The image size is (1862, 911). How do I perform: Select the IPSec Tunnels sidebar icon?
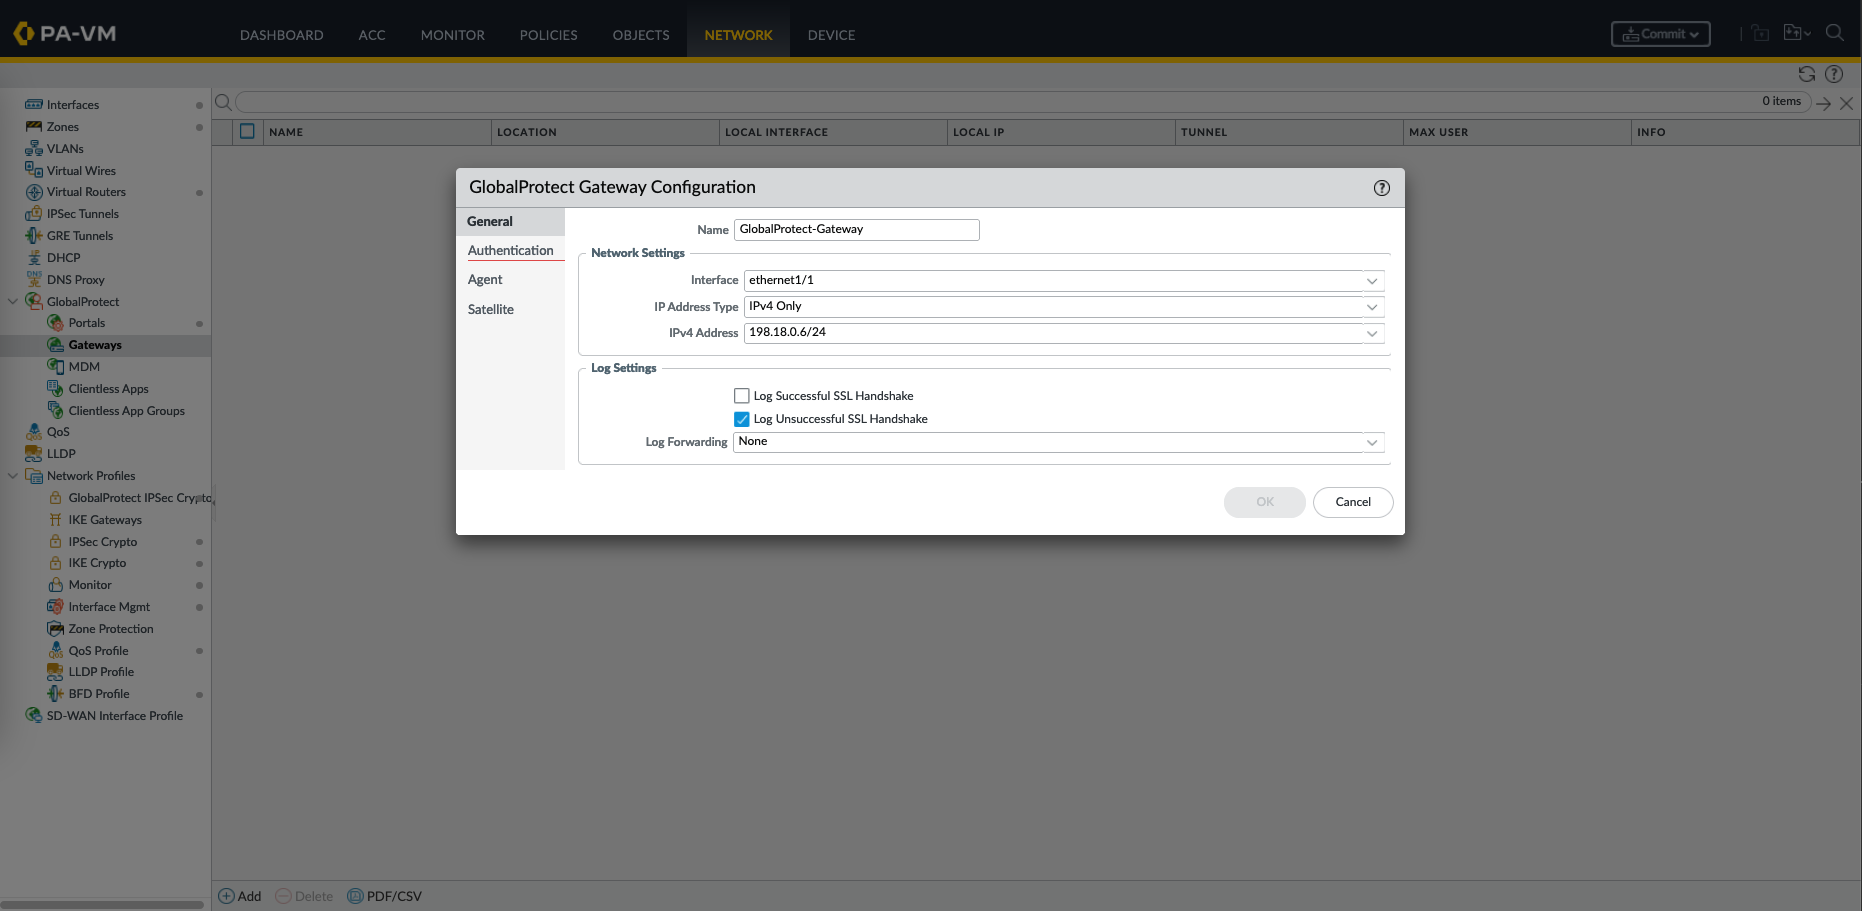point(34,214)
